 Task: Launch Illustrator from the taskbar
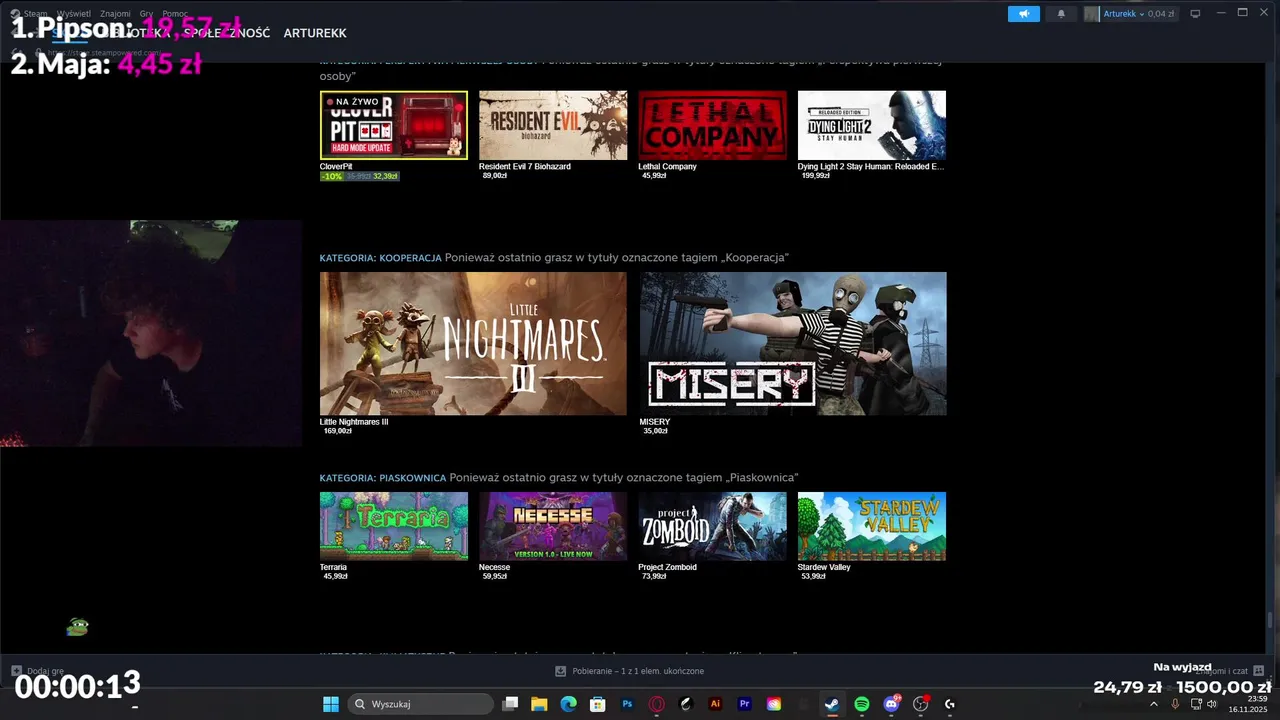(x=715, y=704)
